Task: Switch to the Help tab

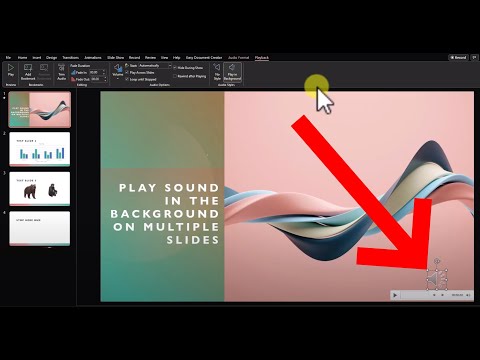Action: tap(177, 58)
